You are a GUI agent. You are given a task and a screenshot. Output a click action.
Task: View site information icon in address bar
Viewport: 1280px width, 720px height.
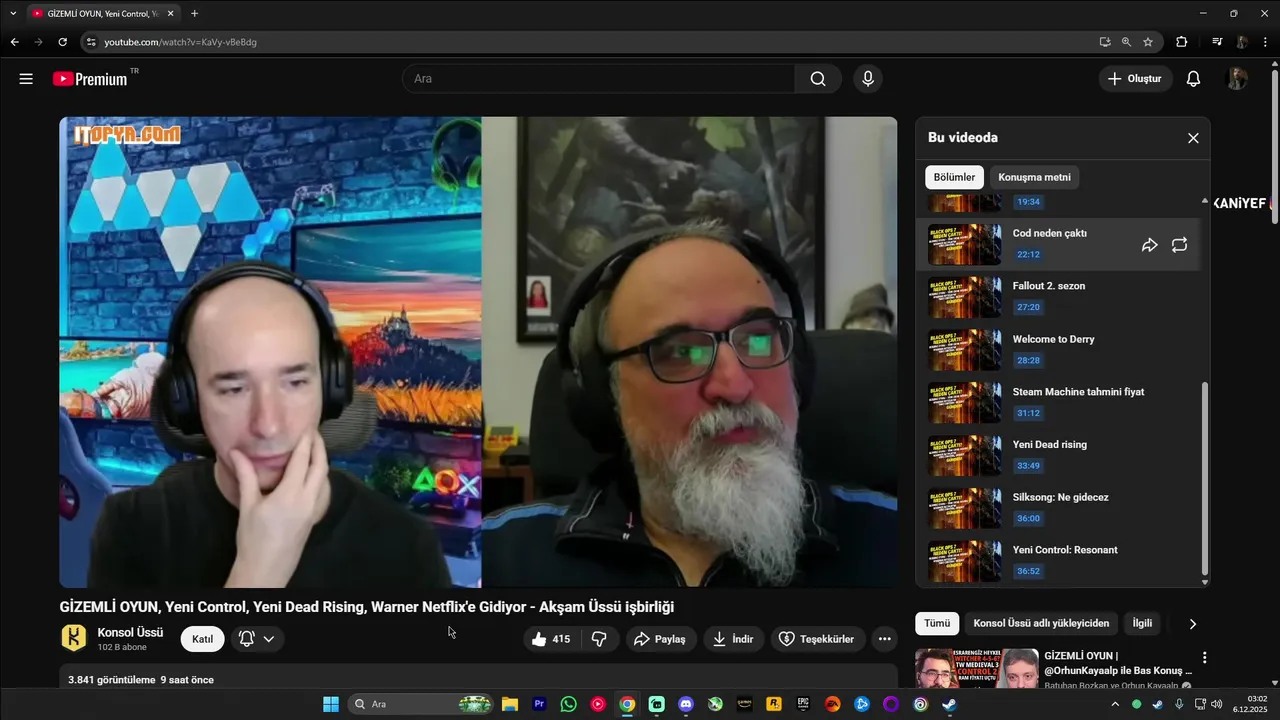pos(91,42)
